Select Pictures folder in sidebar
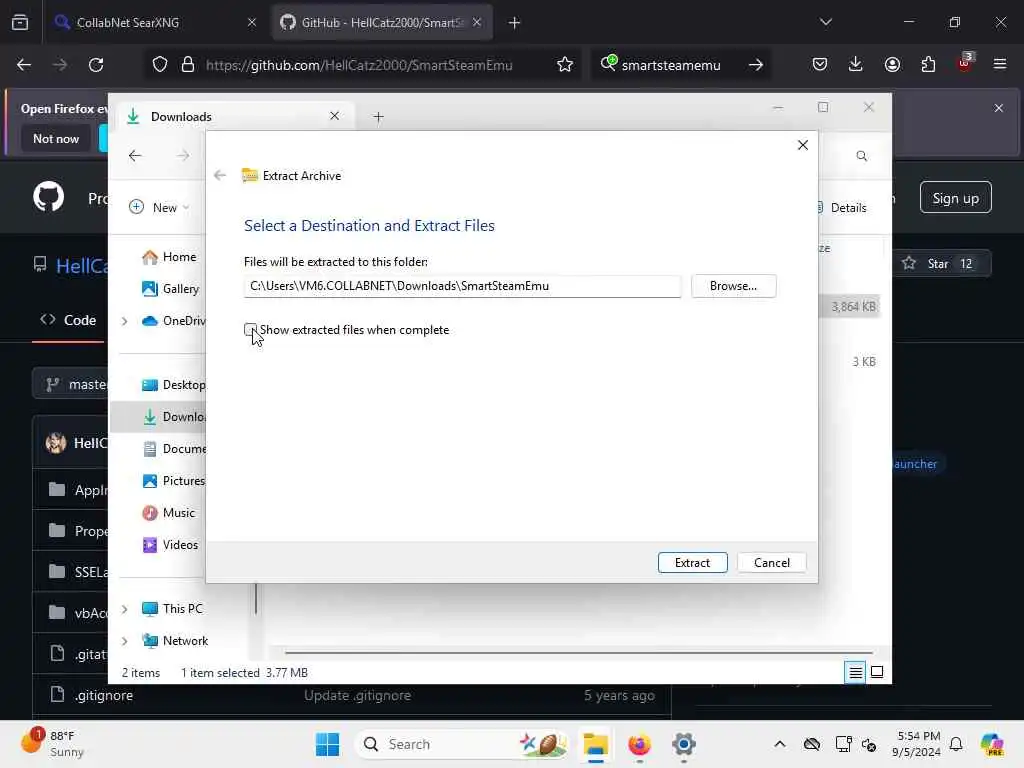The width and height of the screenshot is (1024, 768). pyautogui.click(x=174, y=481)
